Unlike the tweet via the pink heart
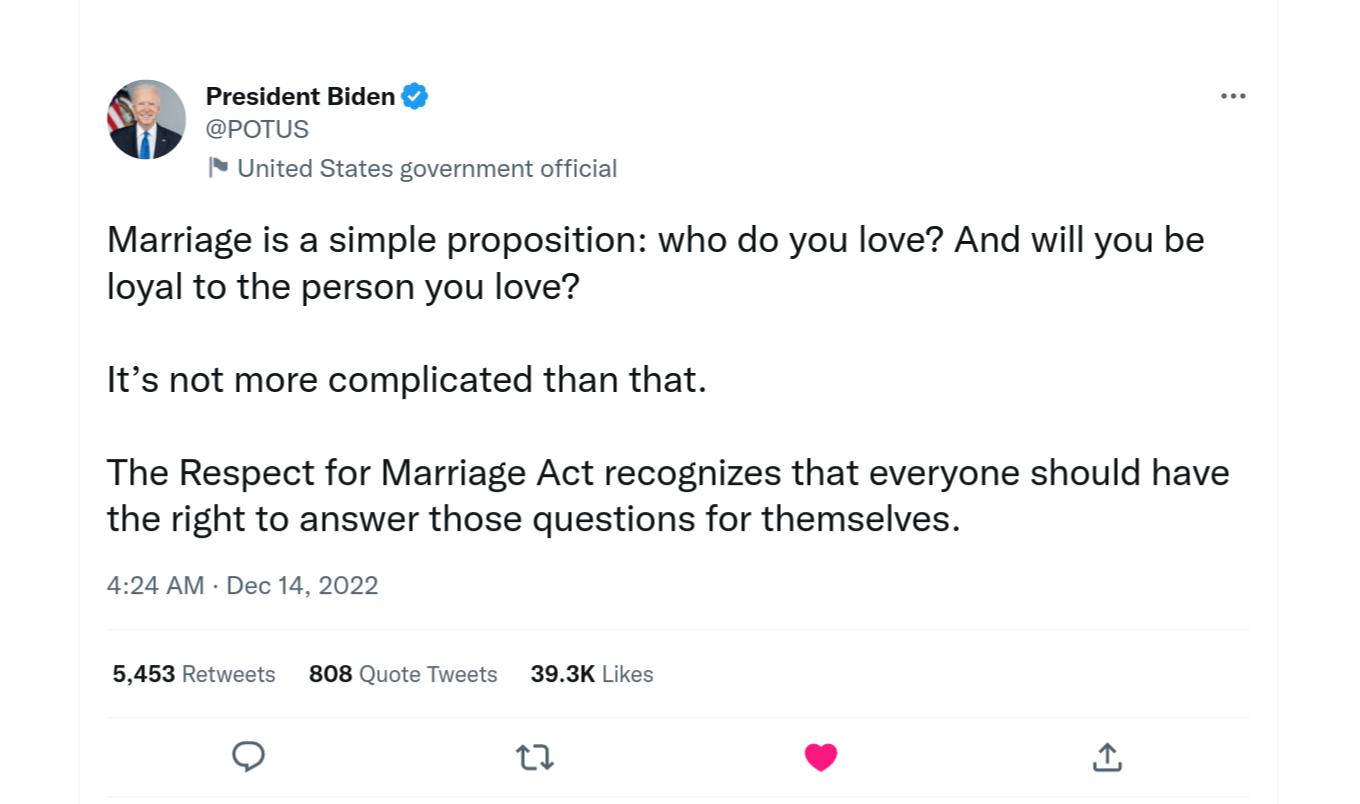This screenshot has height=804, width=1360. click(820, 757)
